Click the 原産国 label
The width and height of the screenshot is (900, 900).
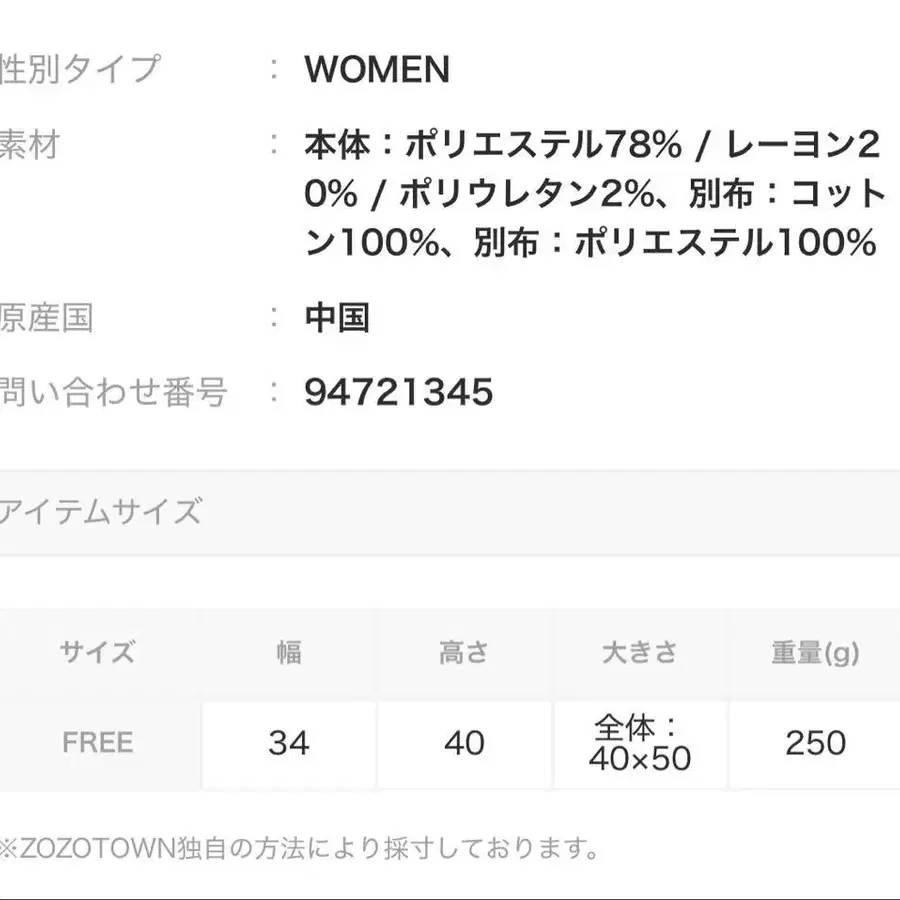[47, 318]
